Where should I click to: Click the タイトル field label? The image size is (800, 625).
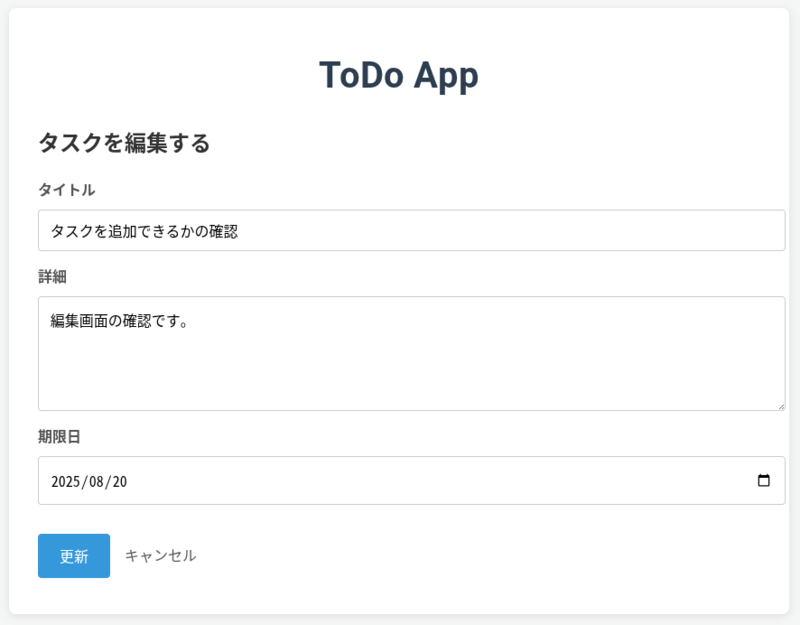tap(66, 190)
